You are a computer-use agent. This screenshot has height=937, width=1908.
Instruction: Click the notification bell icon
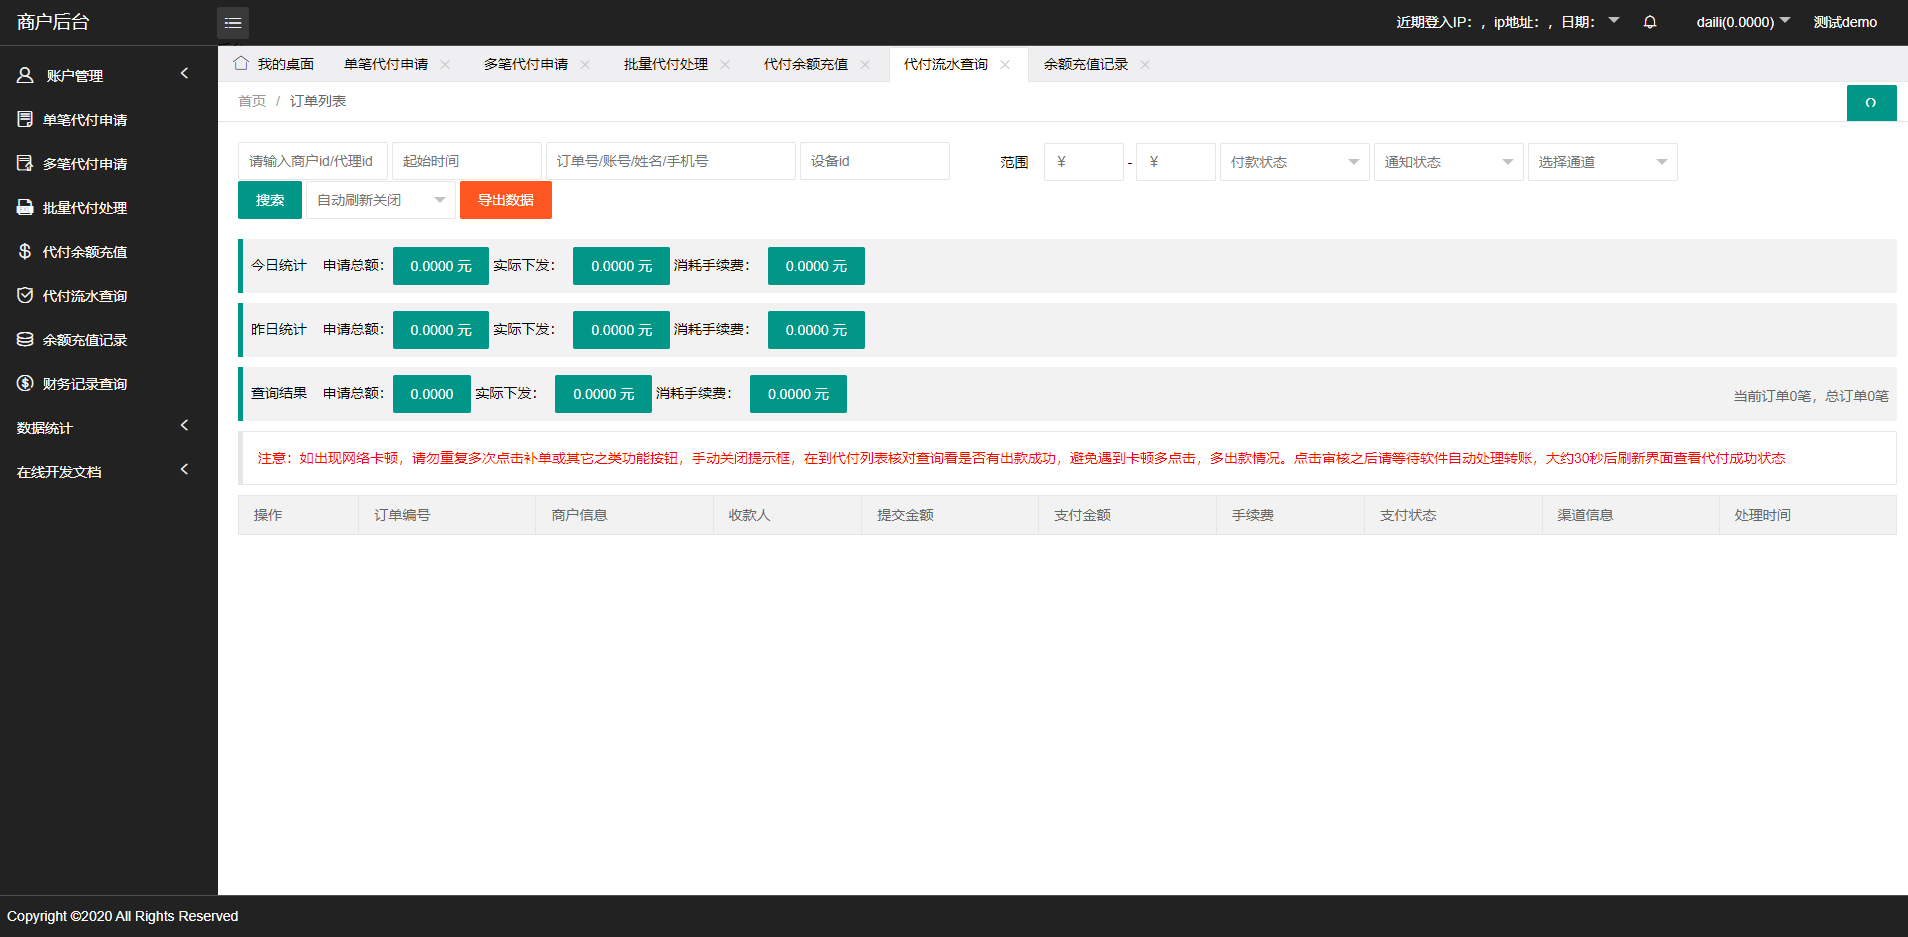[x=1650, y=21]
